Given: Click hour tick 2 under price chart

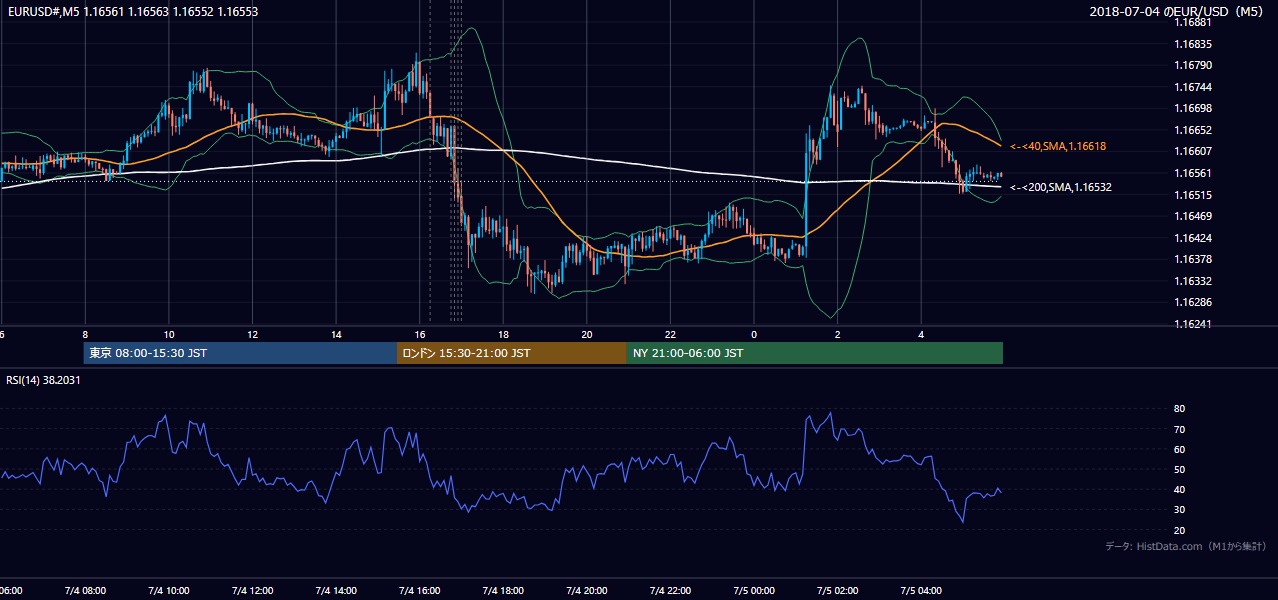Looking at the screenshot, I should pyautogui.click(x=838, y=334).
